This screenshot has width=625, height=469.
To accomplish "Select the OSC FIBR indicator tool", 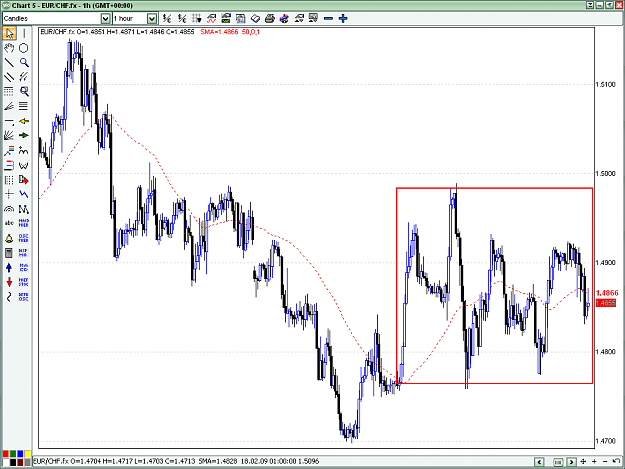I will (x=24, y=238).
